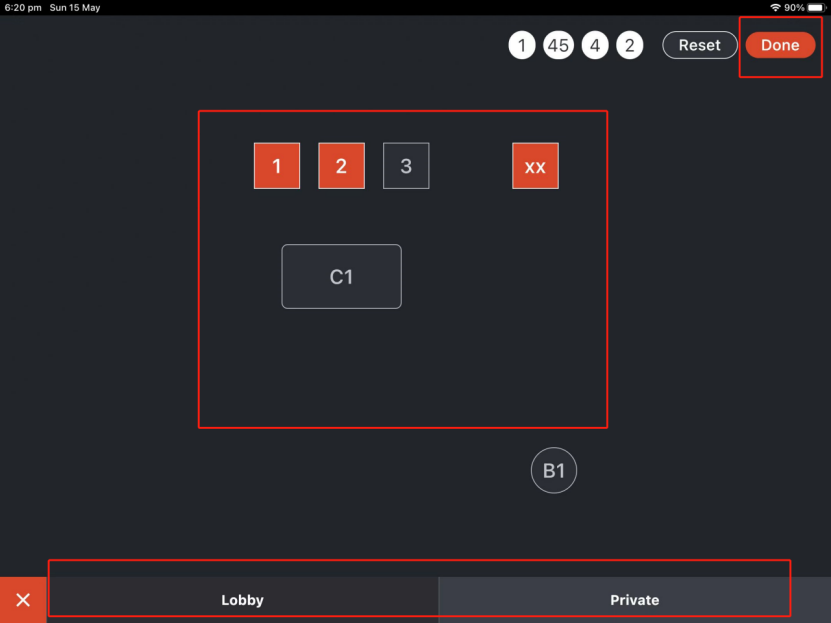Tap the white badge showing 45
This screenshot has width=831, height=623.
pos(558,45)
